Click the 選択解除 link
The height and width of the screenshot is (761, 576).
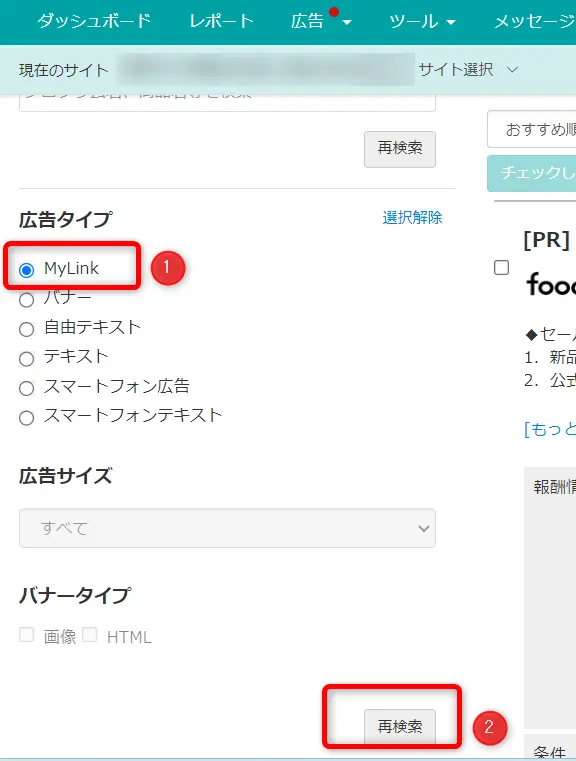(x=412, y=217)
